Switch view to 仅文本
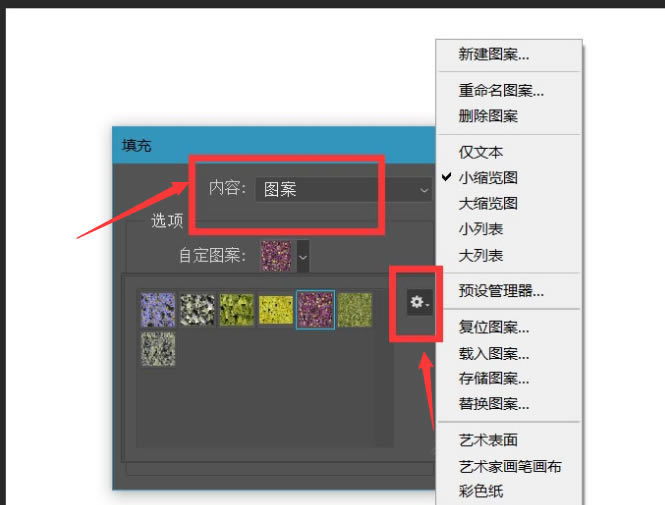 pos(509,152)
